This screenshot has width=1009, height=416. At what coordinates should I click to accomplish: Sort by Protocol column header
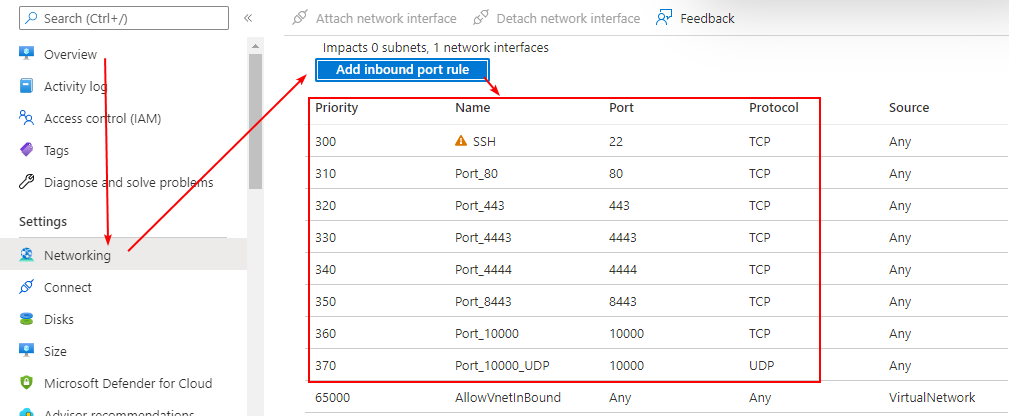pos(773,108)
